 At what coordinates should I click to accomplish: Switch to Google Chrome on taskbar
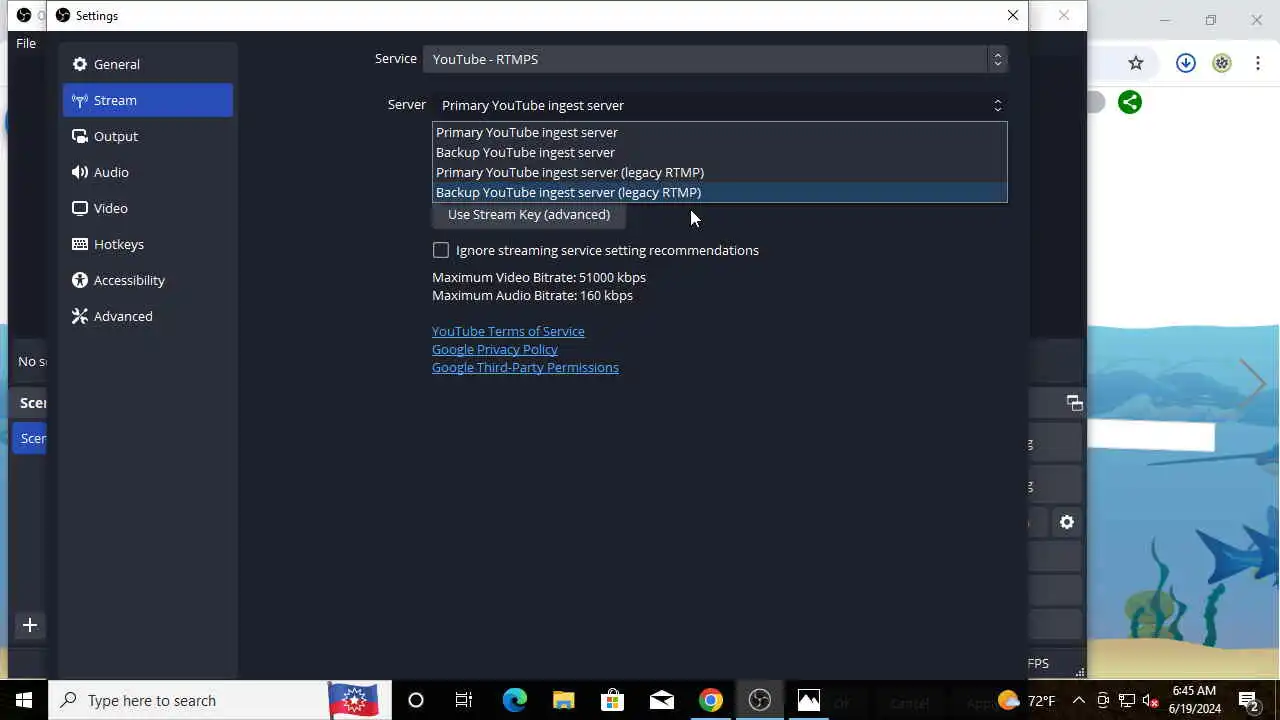710,700
